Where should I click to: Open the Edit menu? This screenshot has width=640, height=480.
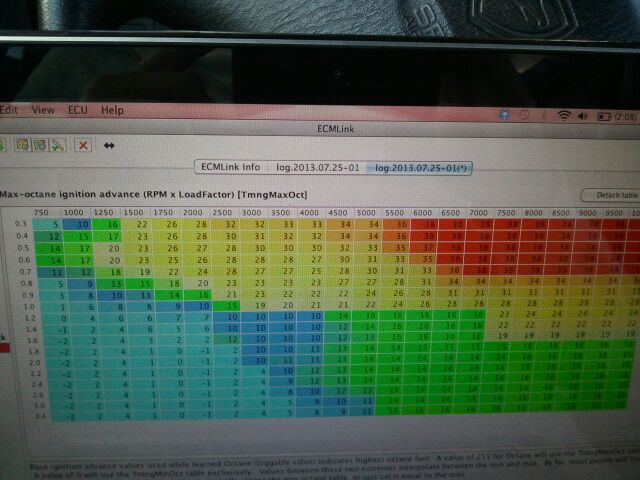[x=9, y=109]
